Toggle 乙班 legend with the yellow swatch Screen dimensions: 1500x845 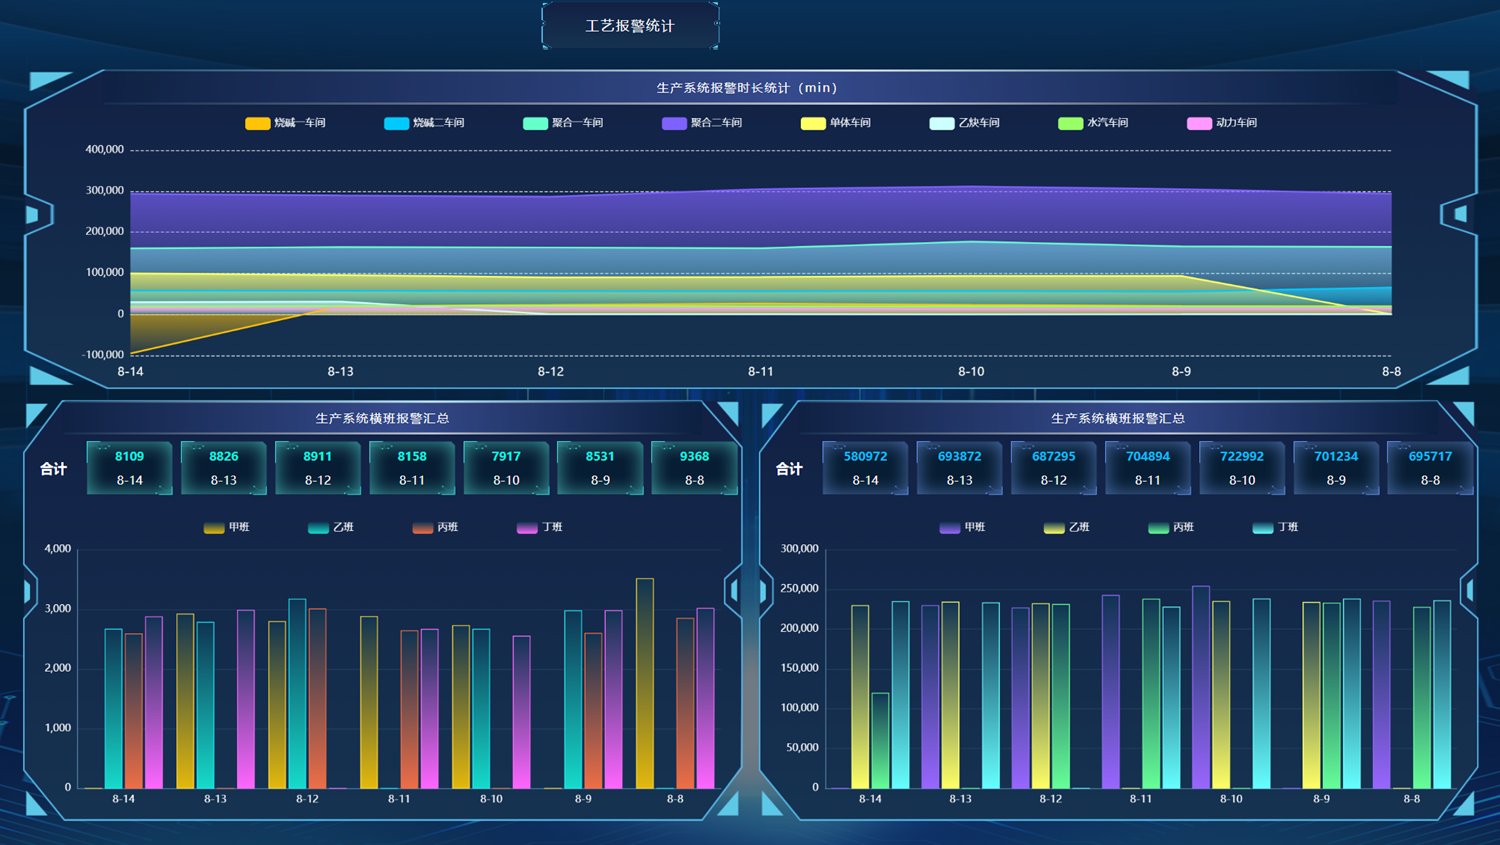(1067, 527)
